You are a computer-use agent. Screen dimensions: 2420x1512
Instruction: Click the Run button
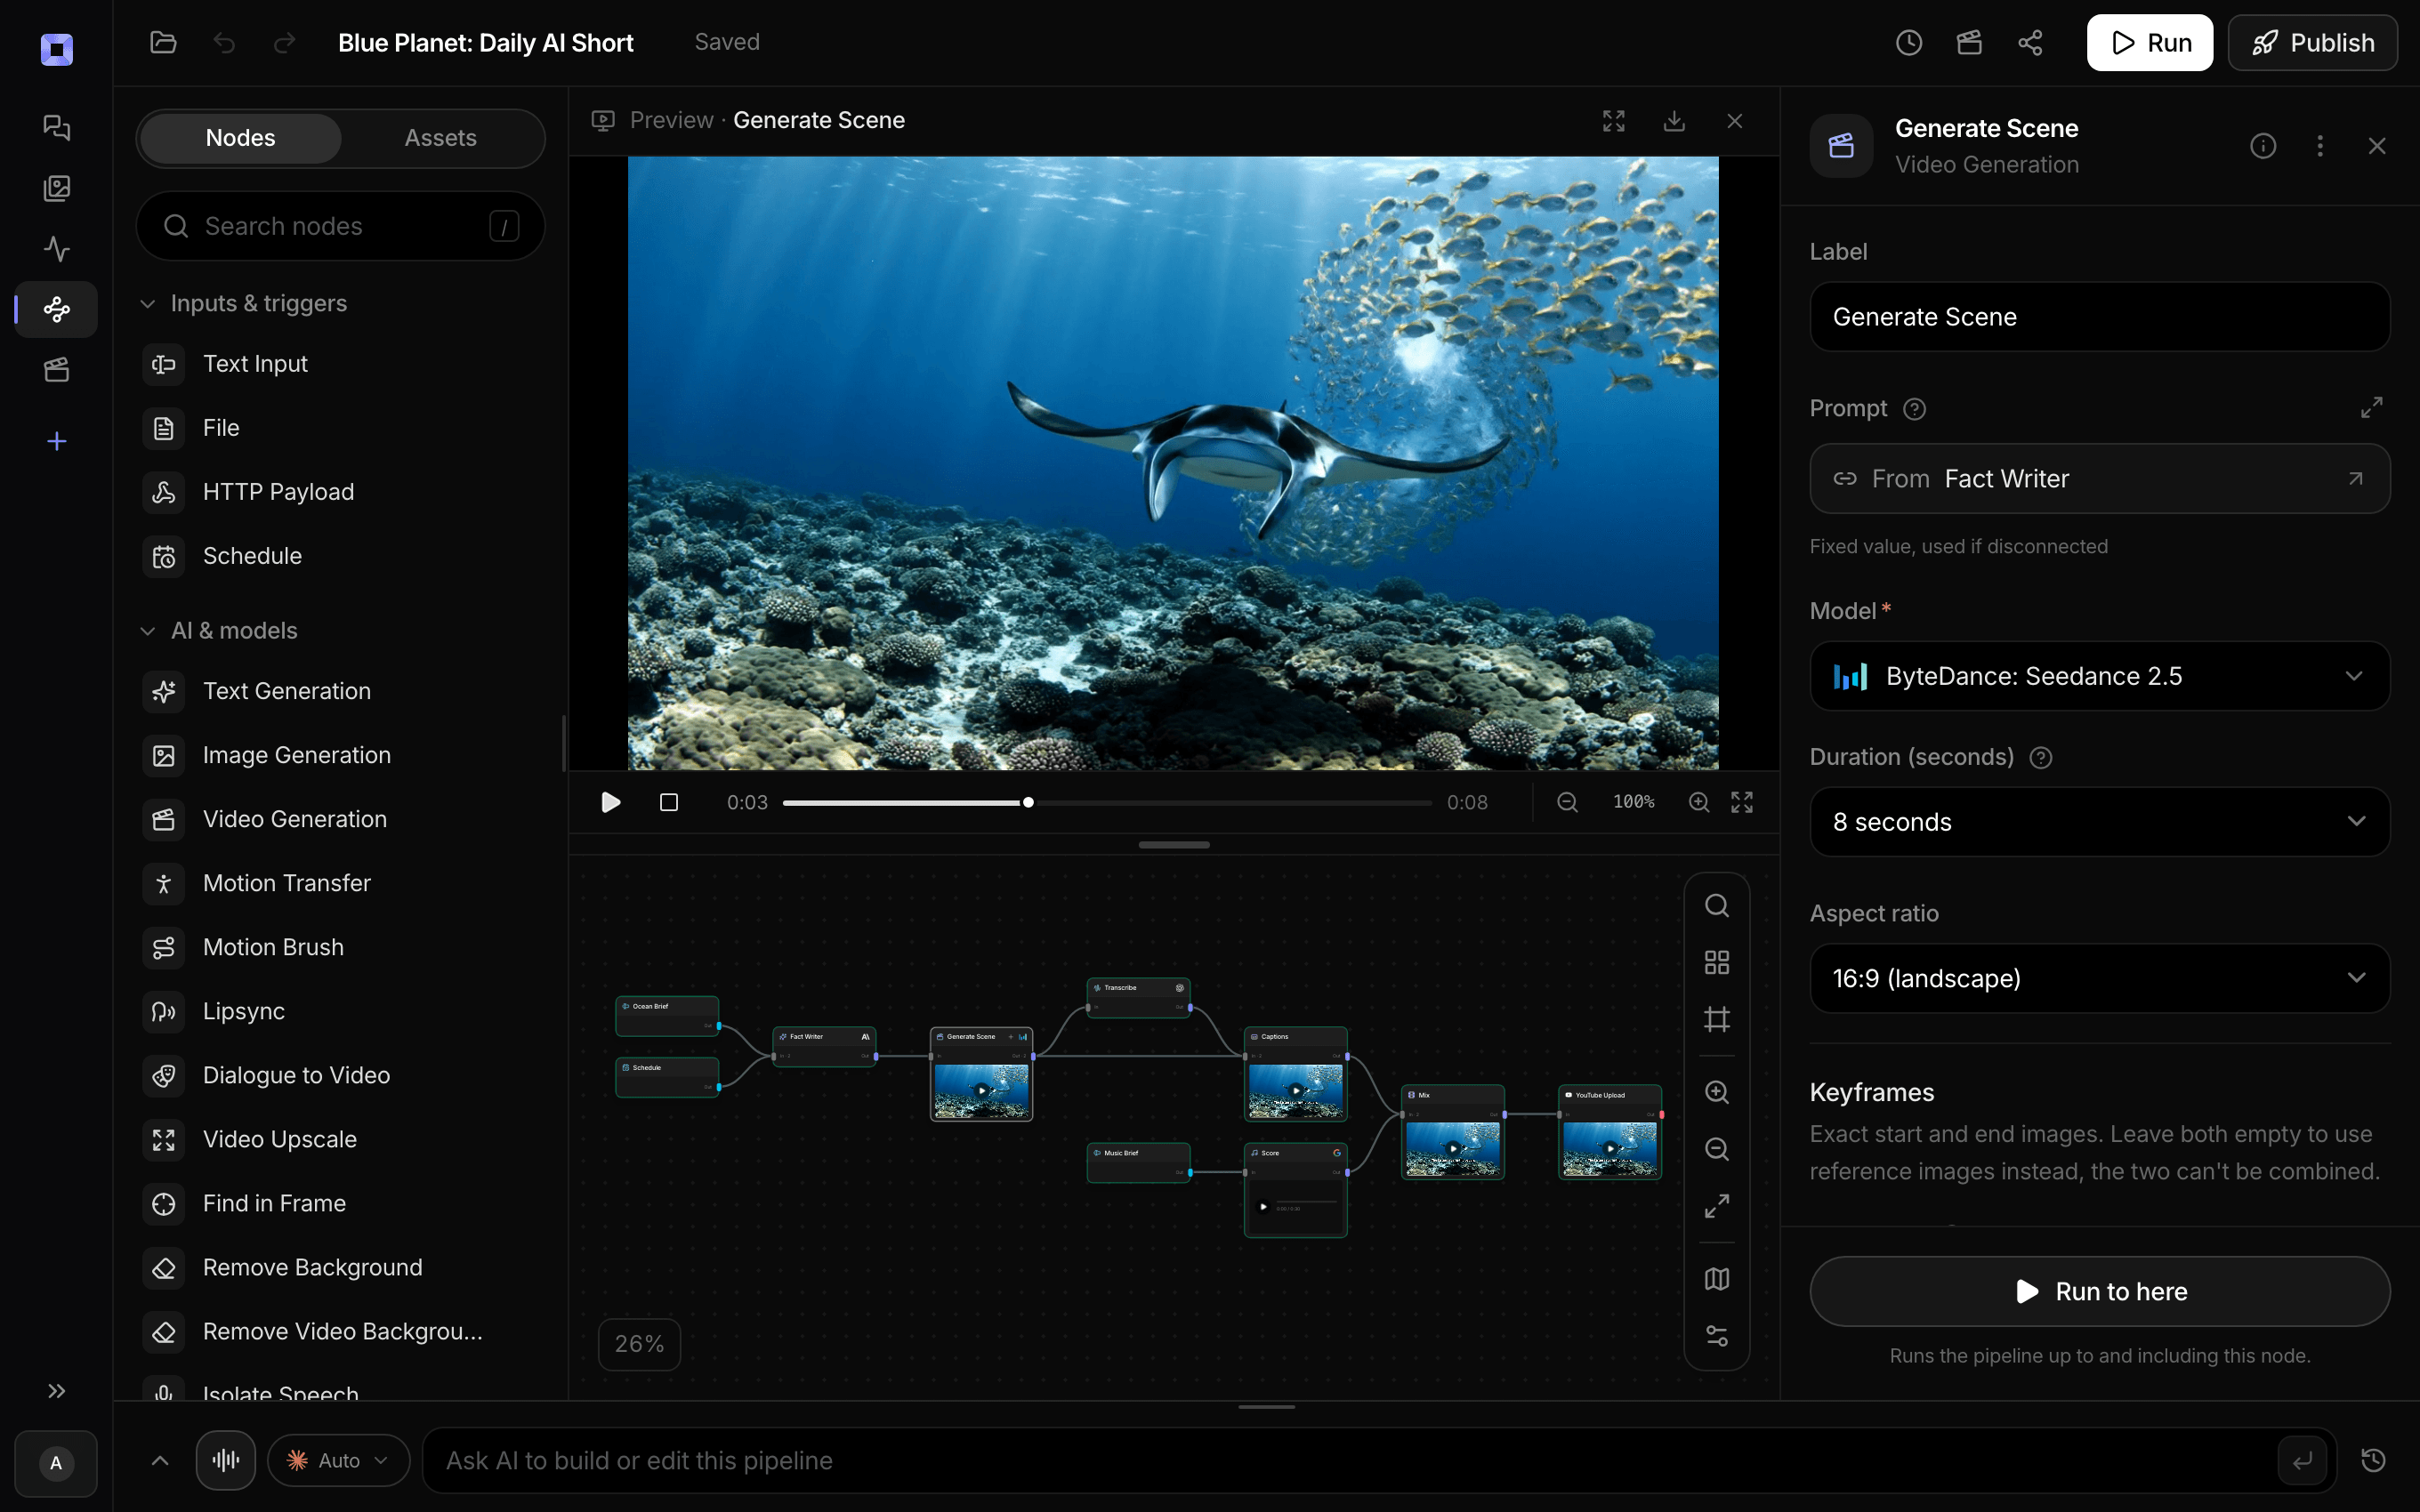2150,43
